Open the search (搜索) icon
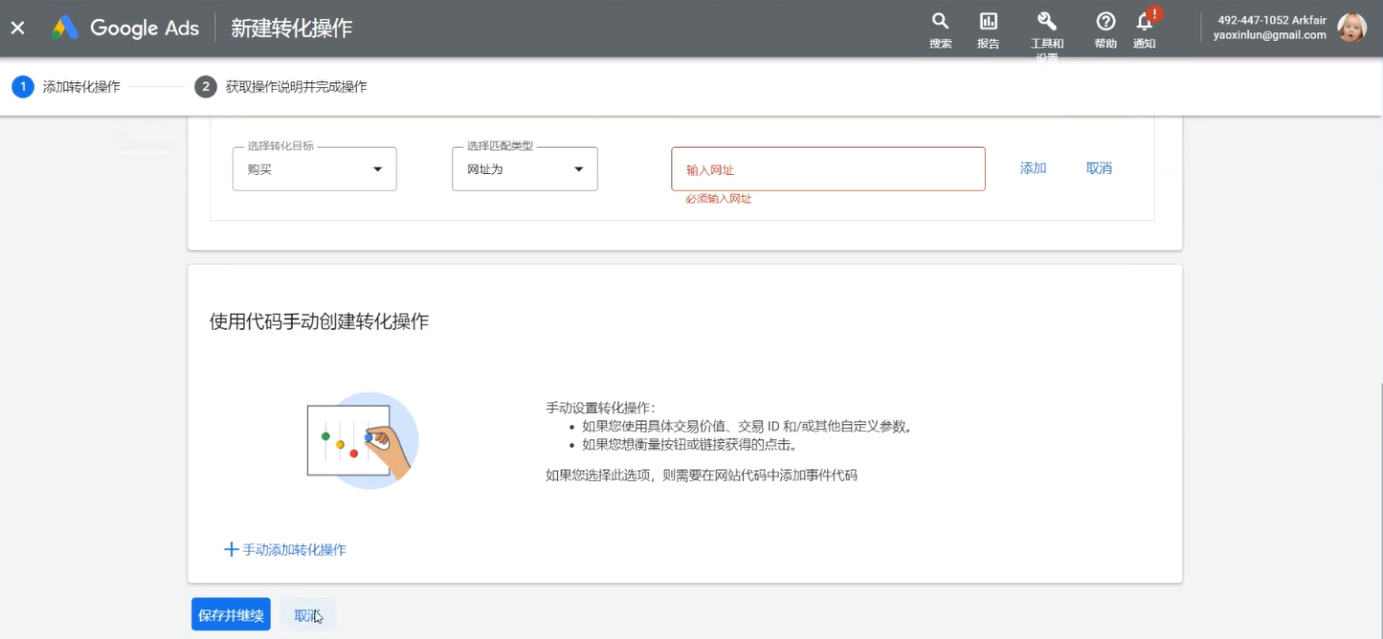 click(x=939, y=27)
